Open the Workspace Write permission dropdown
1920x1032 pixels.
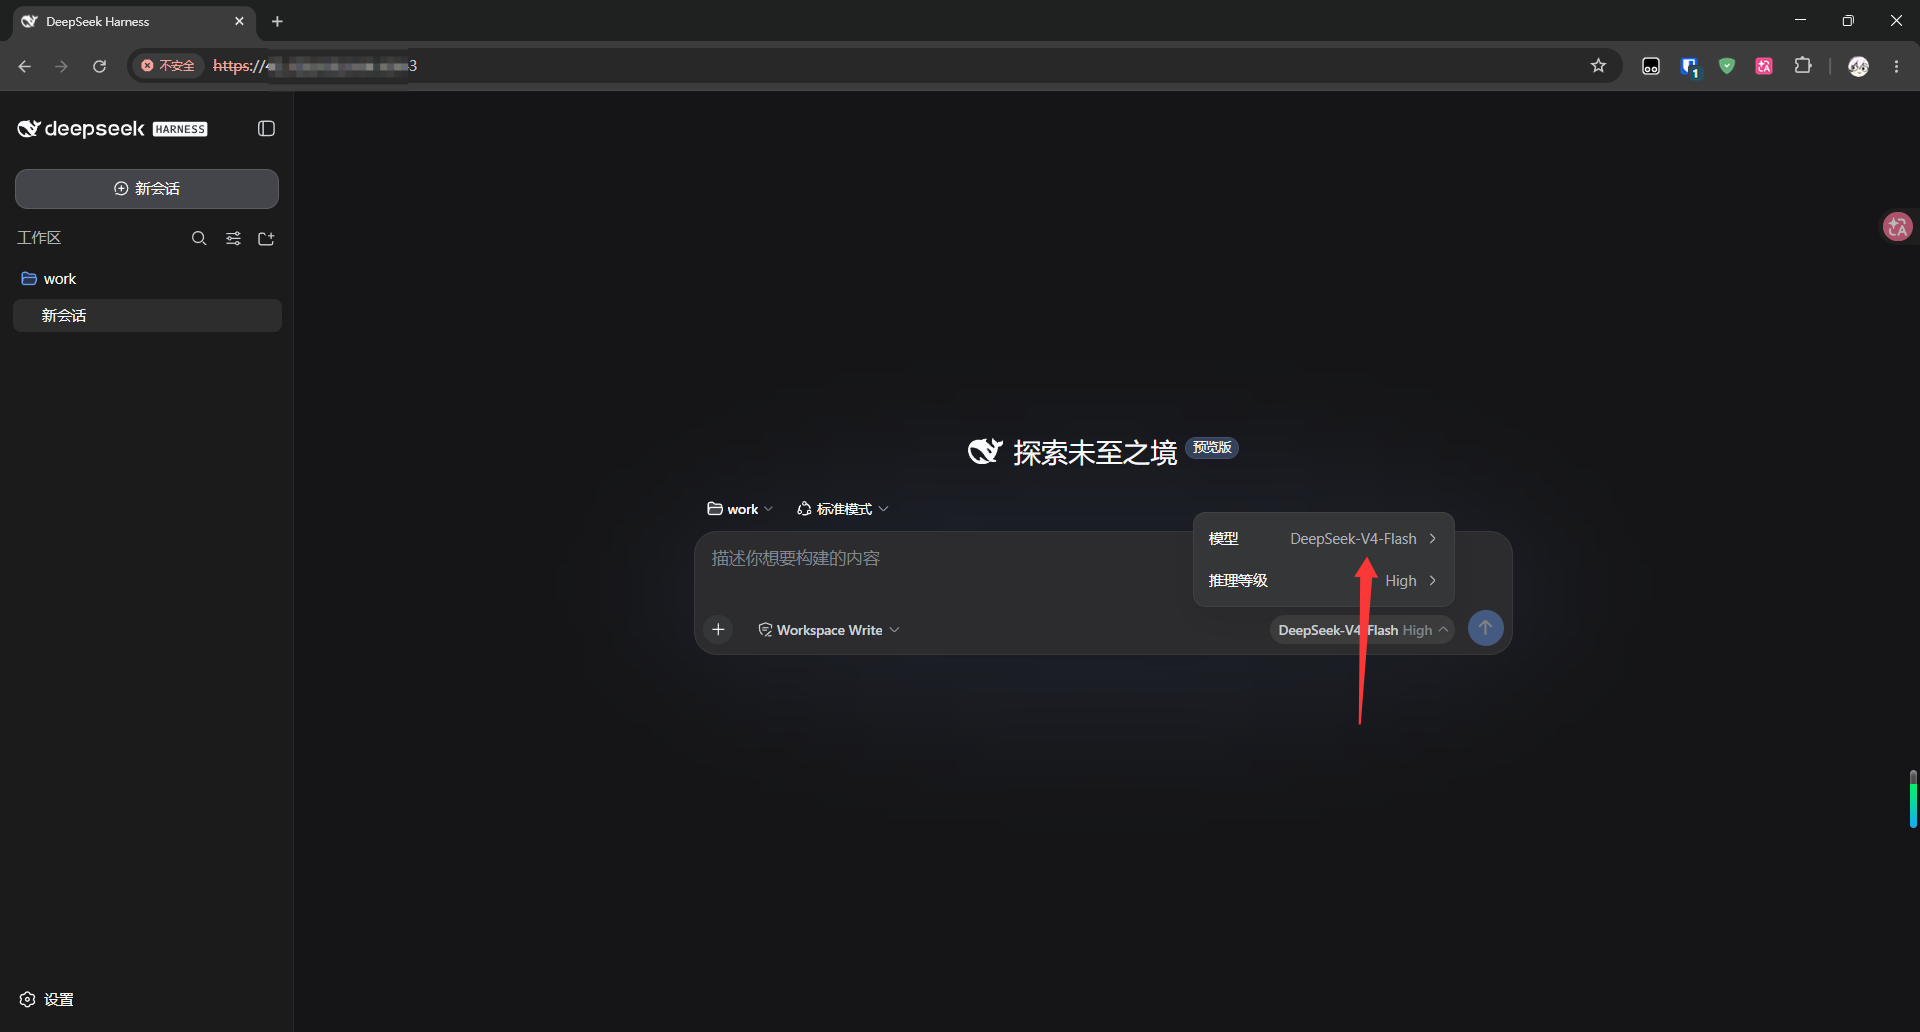click(829, 630)
